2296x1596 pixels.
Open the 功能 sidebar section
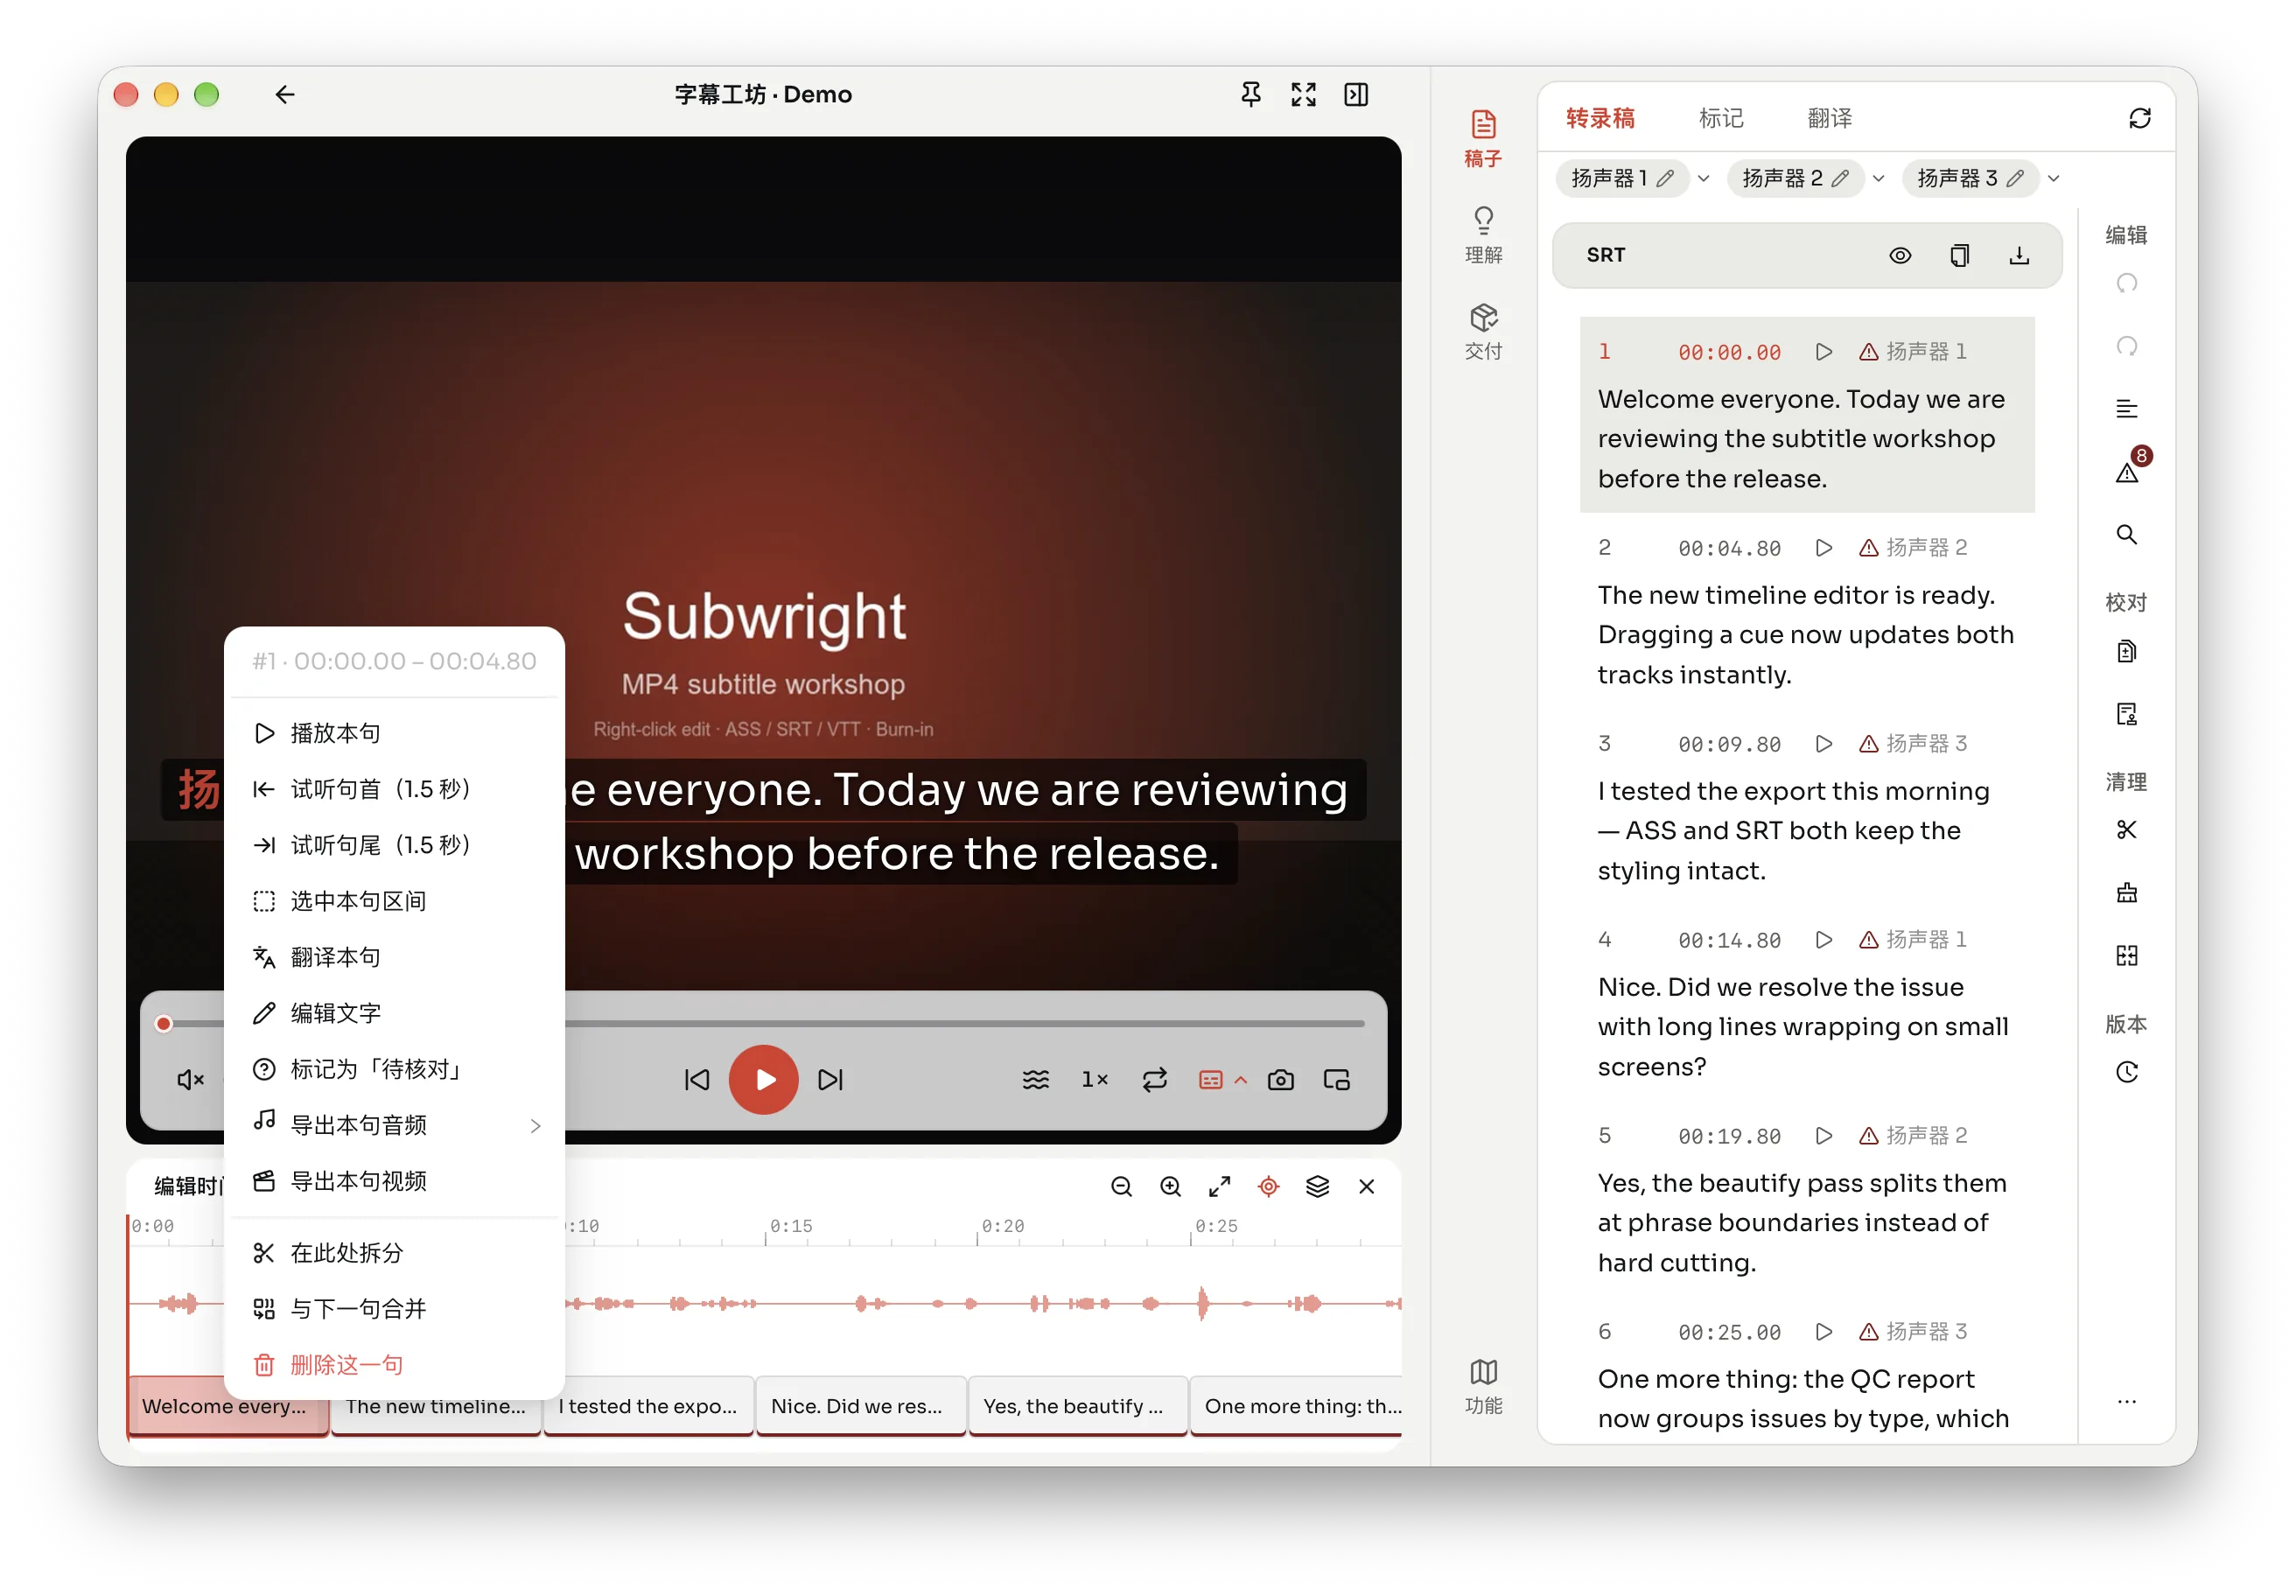(1483, 1386)
